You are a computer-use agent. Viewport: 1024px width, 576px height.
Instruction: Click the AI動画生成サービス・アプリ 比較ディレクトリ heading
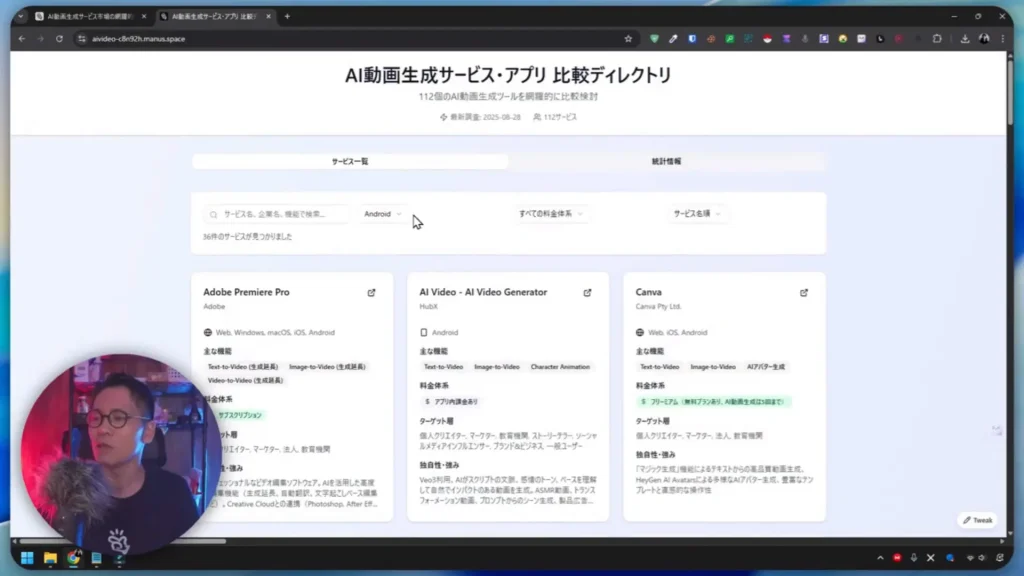point(508,75)
